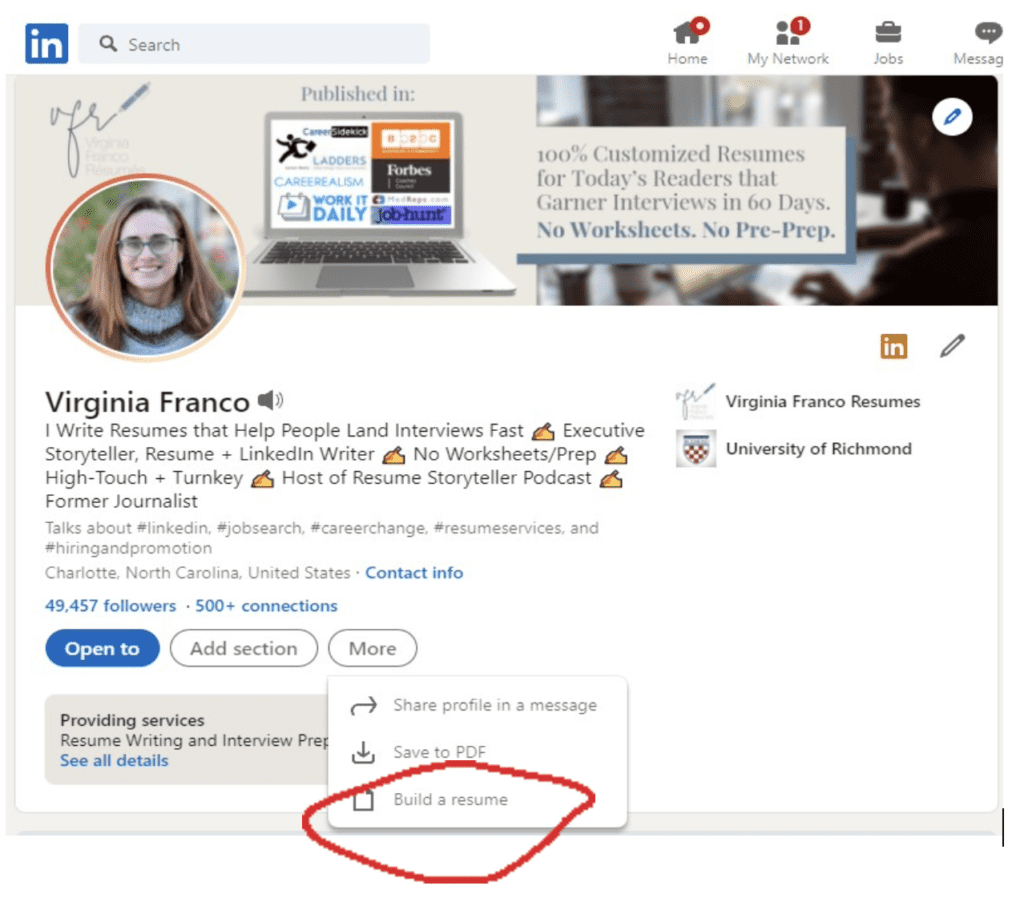The image size is (1024, 902).
Task: Open 500+ connections link
Action: click(x=266, y=605)
